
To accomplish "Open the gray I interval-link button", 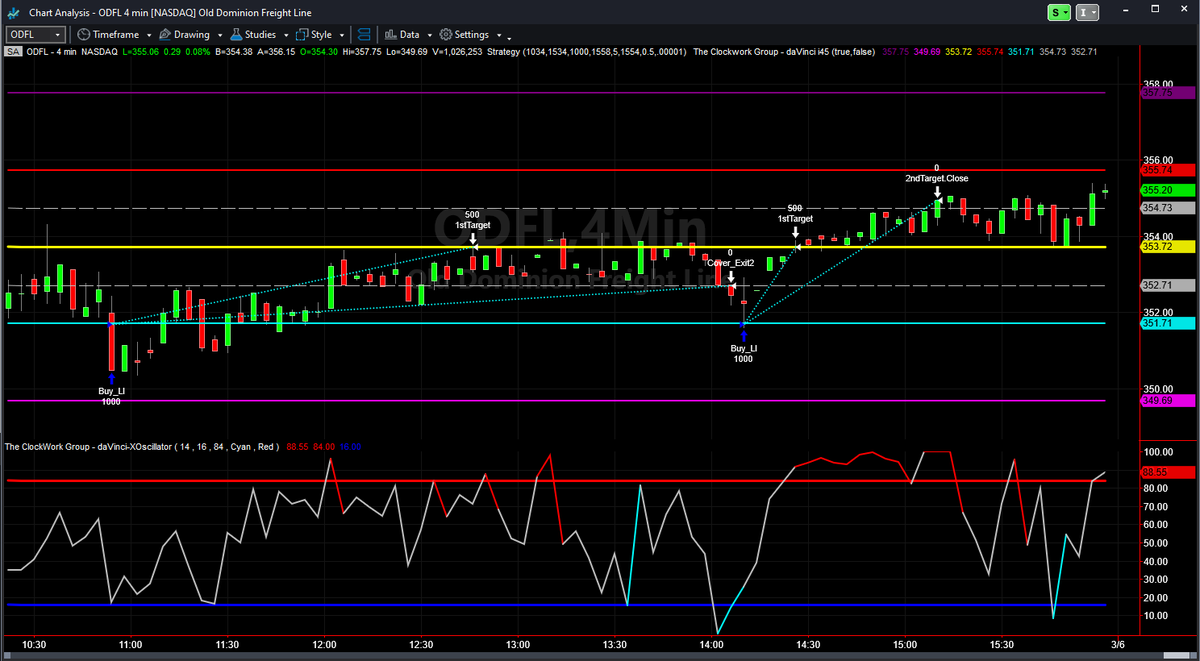I will click(x=1087, y=12).
